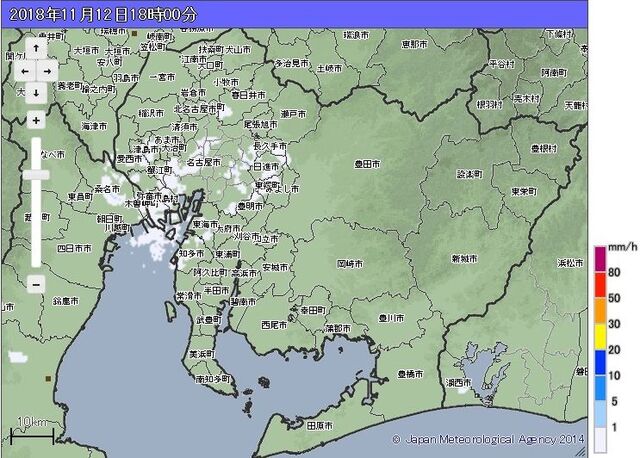Click the 豊橋市 map label
Image resolution: width=640 pixels, height=458 pixels.
(410, 374)
